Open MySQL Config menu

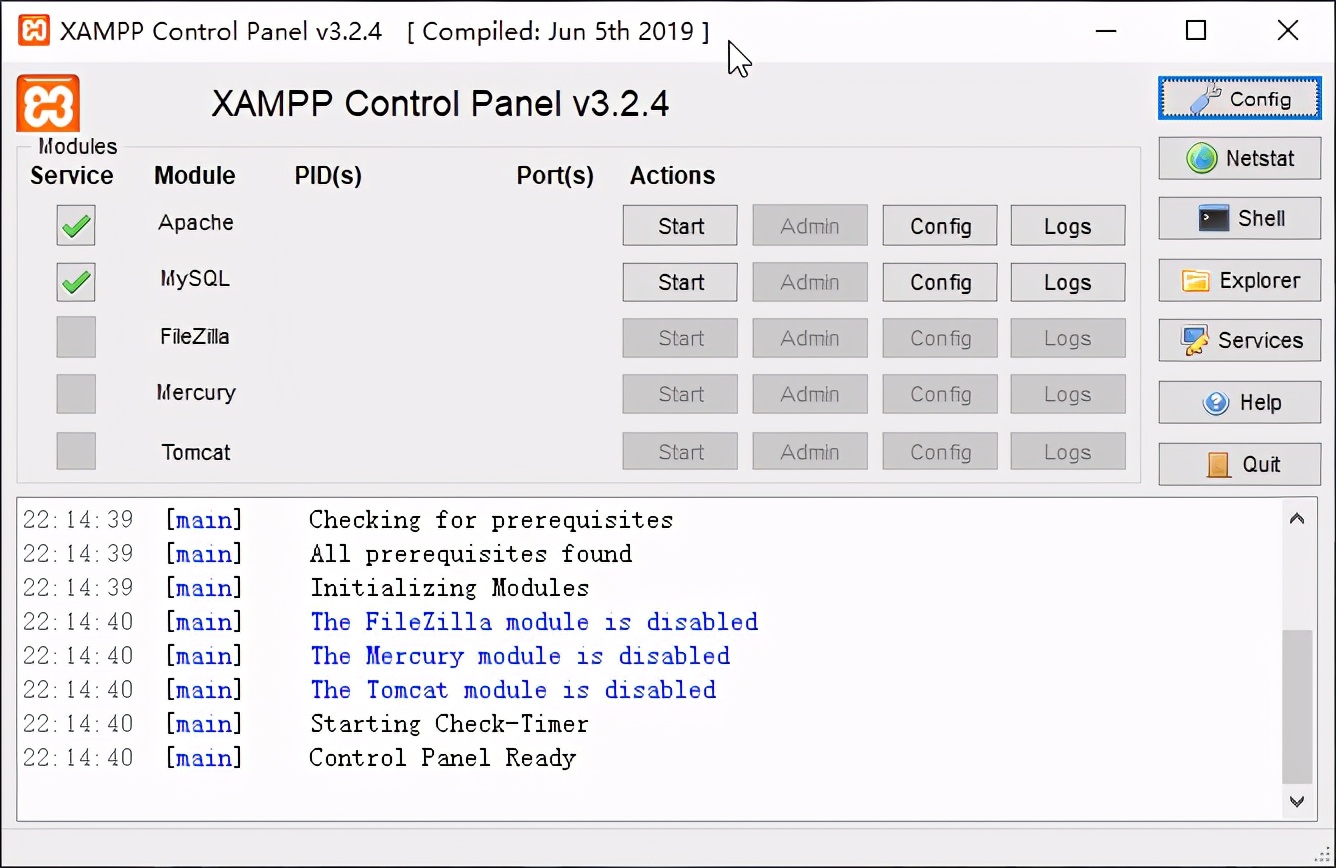pyautogui.click(x=940, y=282)
